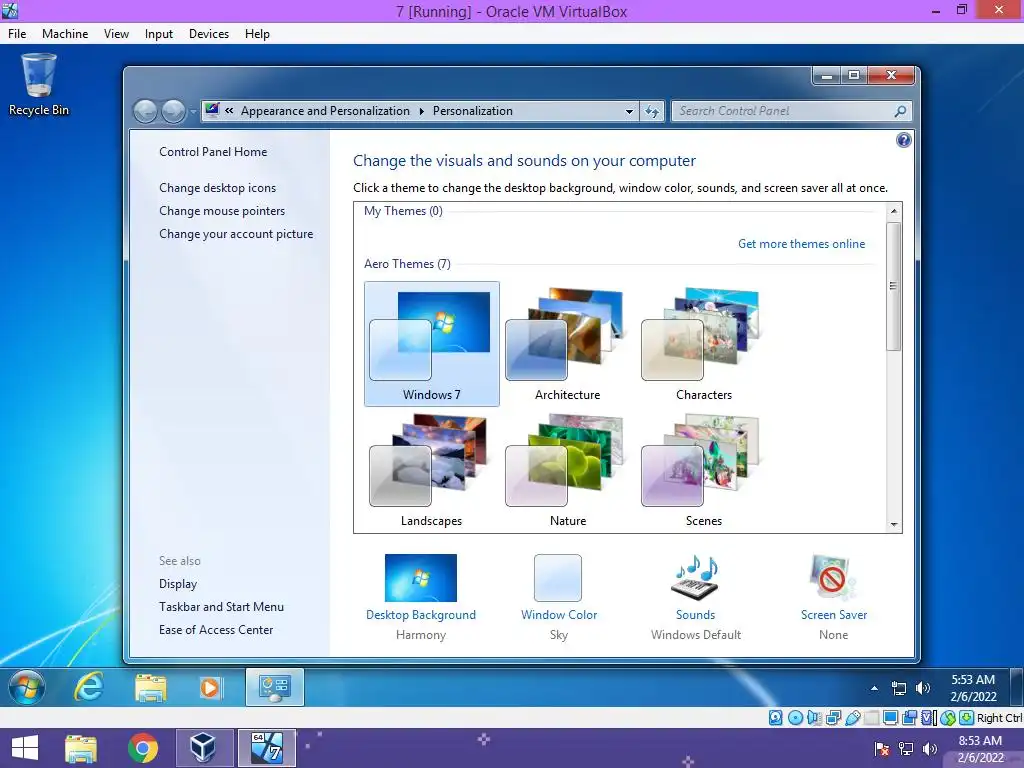Open VirtualBox Help menu
This screenshot has height=768, width=1024.
(257, 34)
